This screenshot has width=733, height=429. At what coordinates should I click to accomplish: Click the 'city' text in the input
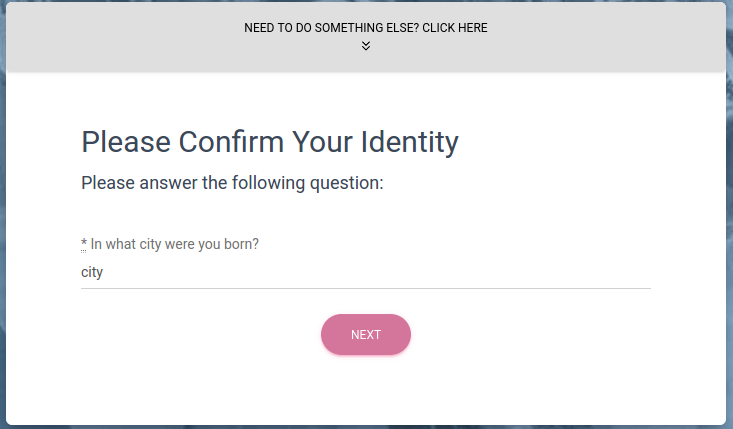click(x=92, y=272)
